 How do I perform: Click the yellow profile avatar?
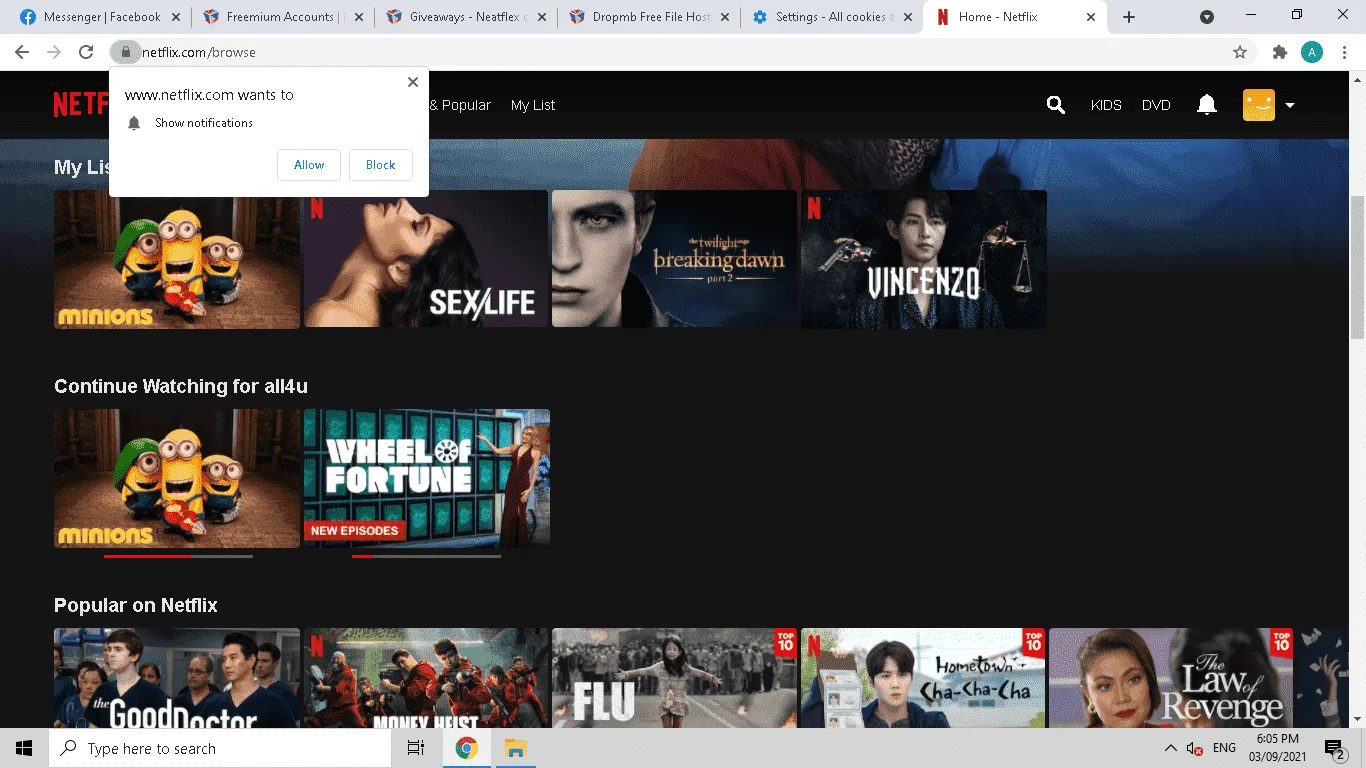(x=1258, y=105)
